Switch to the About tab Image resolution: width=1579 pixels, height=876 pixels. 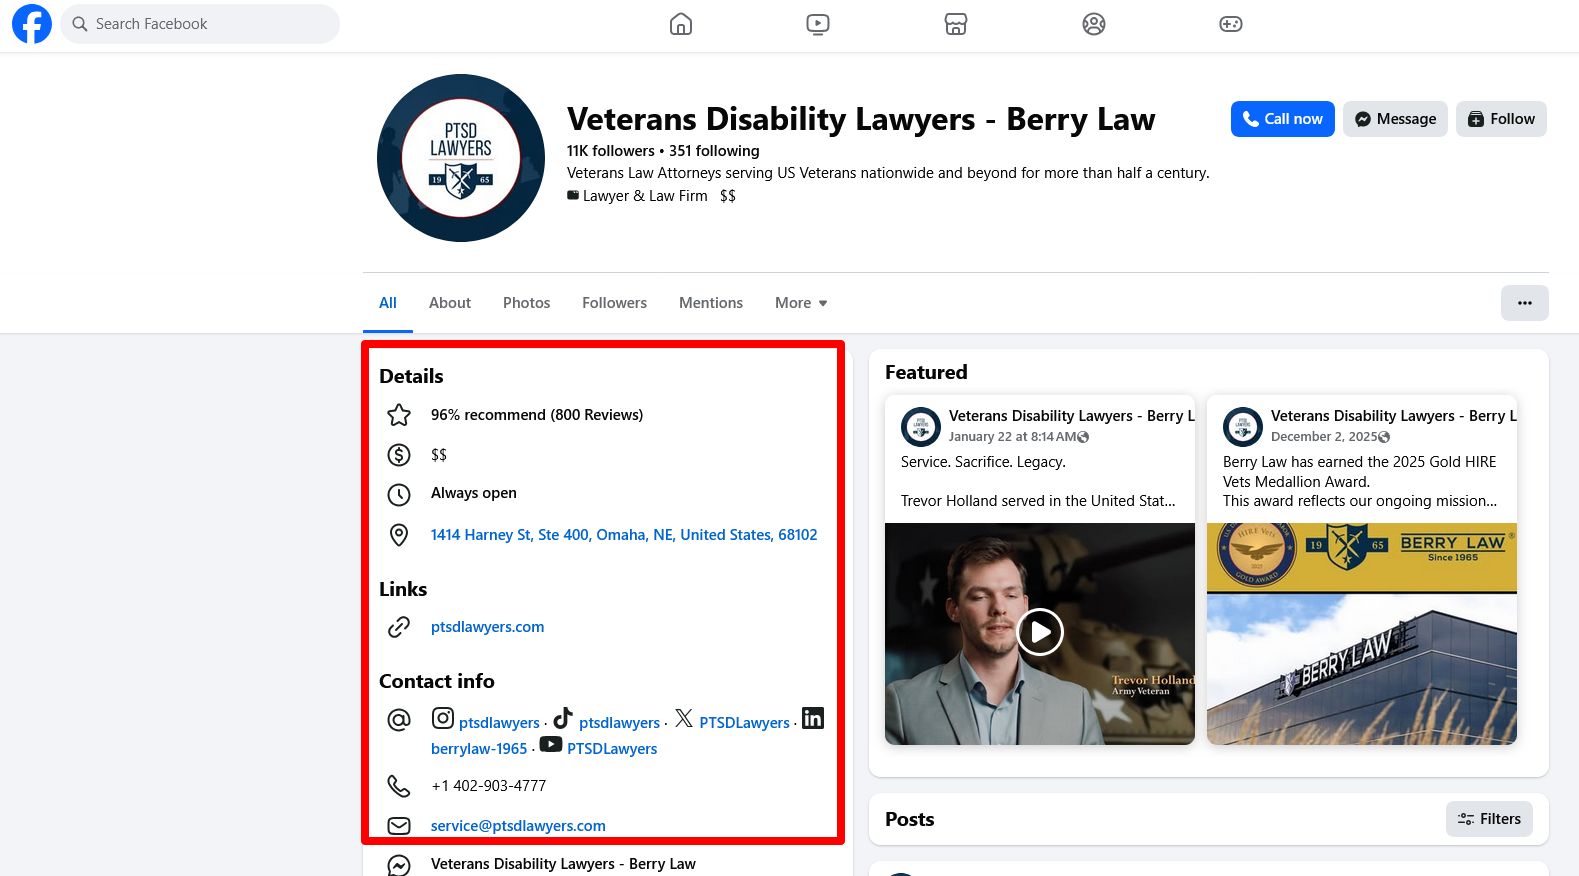click(450, 303)
